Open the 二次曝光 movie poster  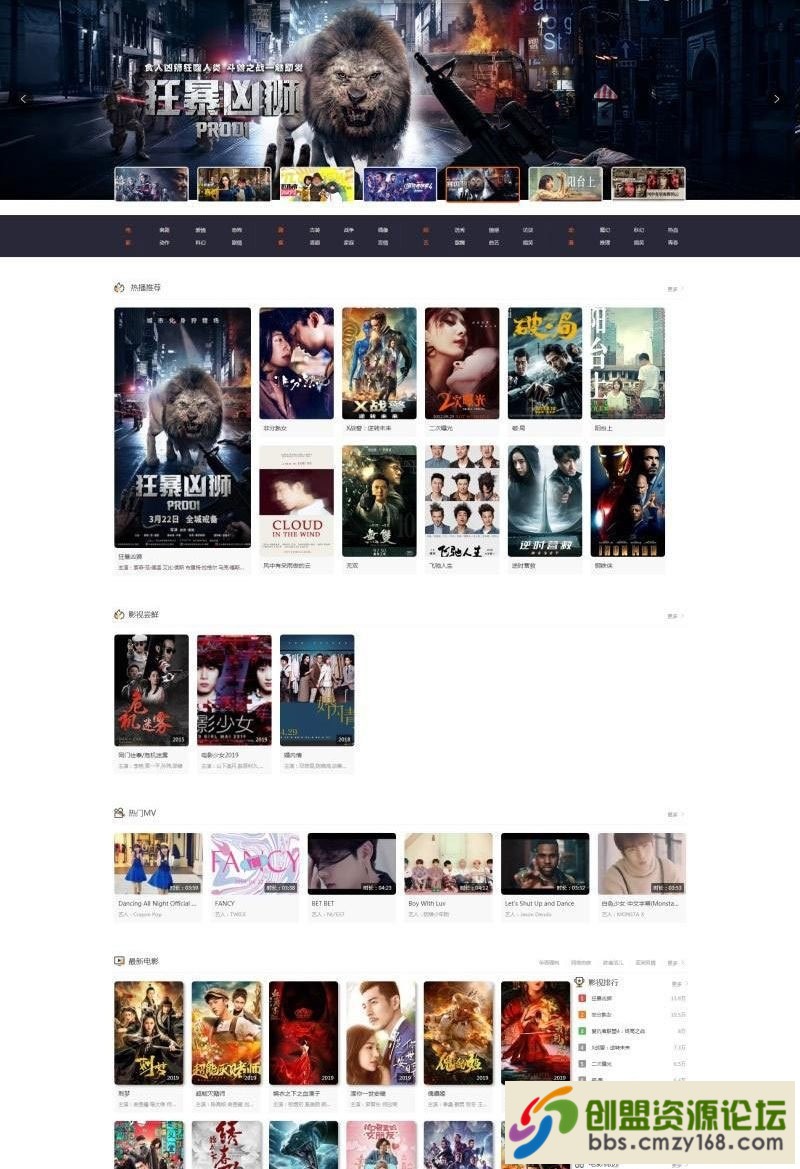462,363
